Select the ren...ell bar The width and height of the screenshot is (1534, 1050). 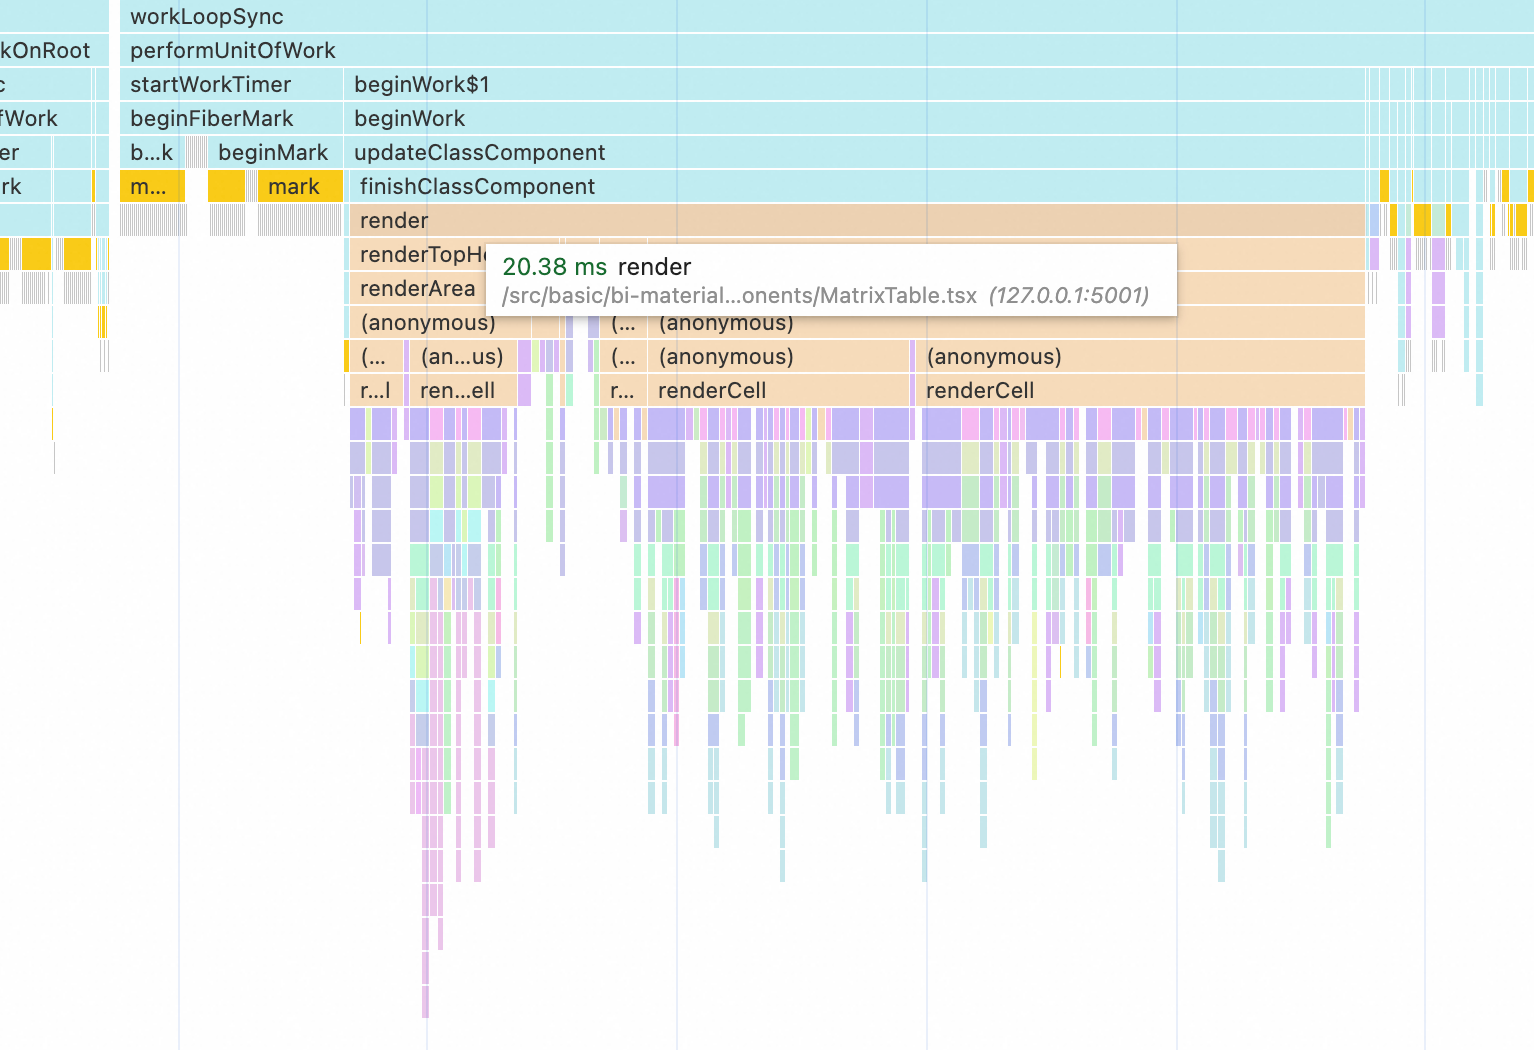point(463,390)
